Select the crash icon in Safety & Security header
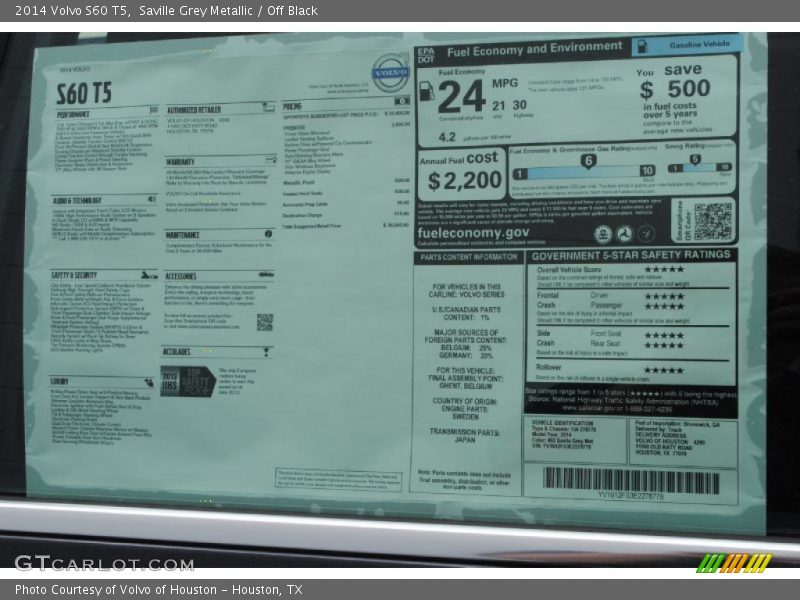Image resolution: width=800 pixels, height=600 pixels. 148,275
